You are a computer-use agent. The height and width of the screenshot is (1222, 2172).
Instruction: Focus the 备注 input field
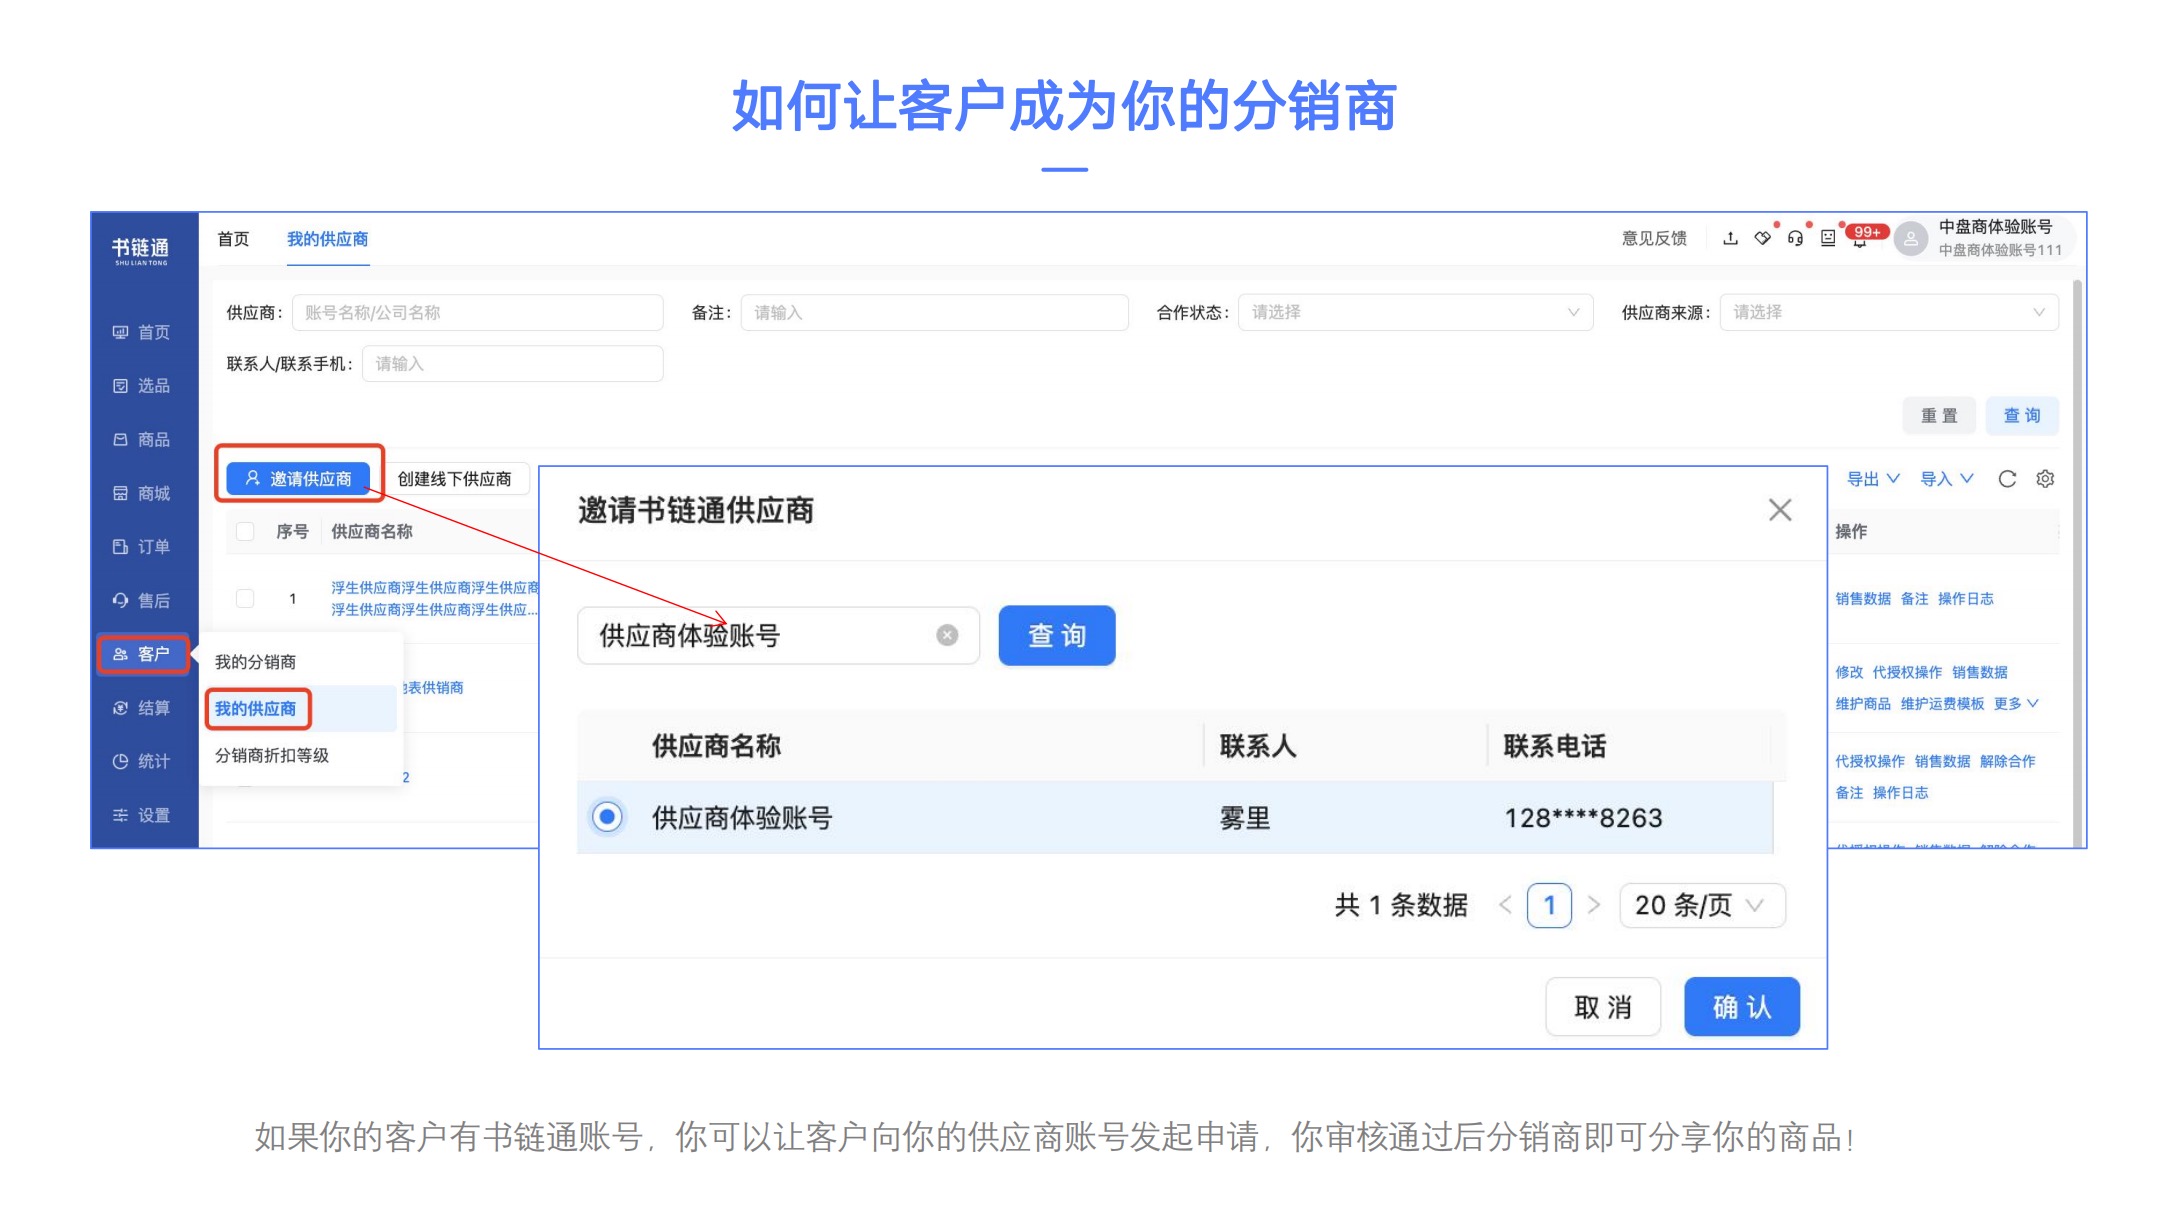[935, 312]
